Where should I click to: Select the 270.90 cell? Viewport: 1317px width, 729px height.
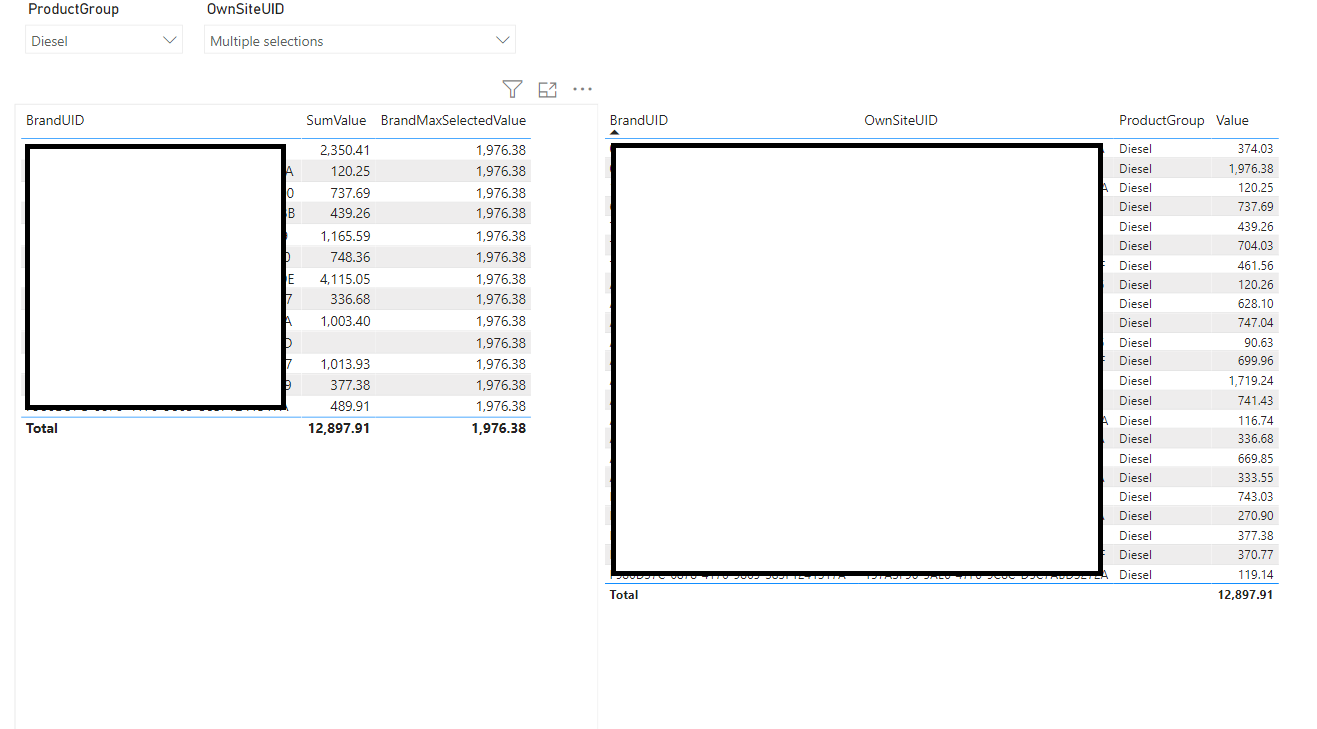click(x=1255, y=516)
